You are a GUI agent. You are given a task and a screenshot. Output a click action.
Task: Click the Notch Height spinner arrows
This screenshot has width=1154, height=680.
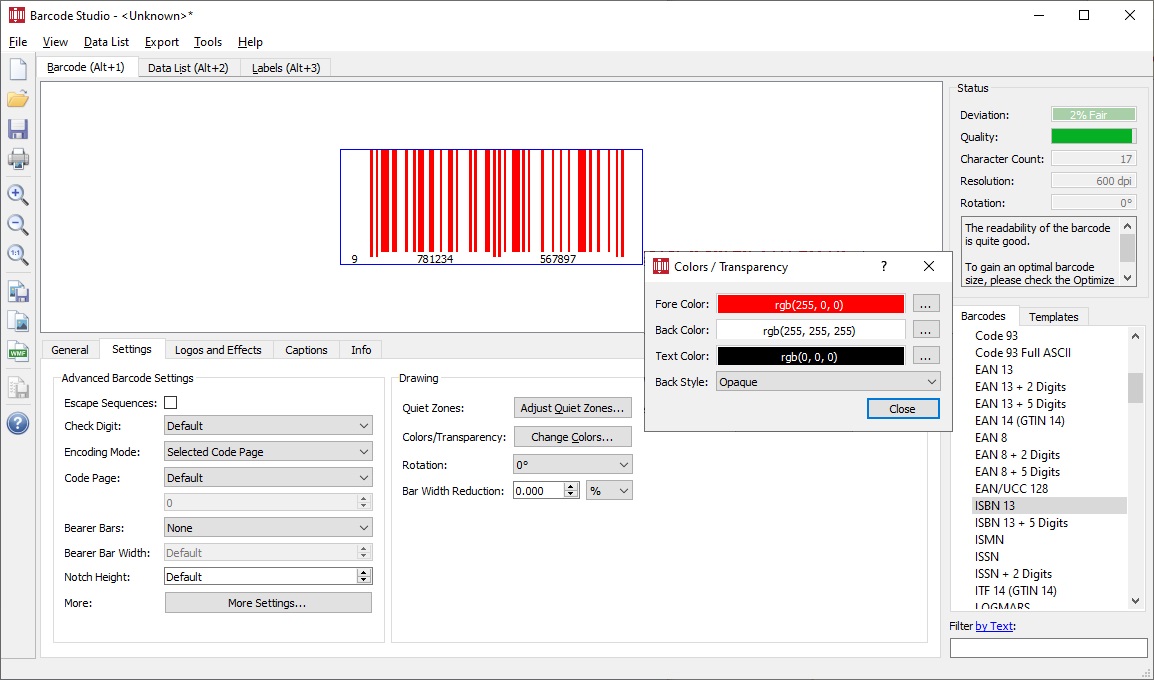click(364, 576)
